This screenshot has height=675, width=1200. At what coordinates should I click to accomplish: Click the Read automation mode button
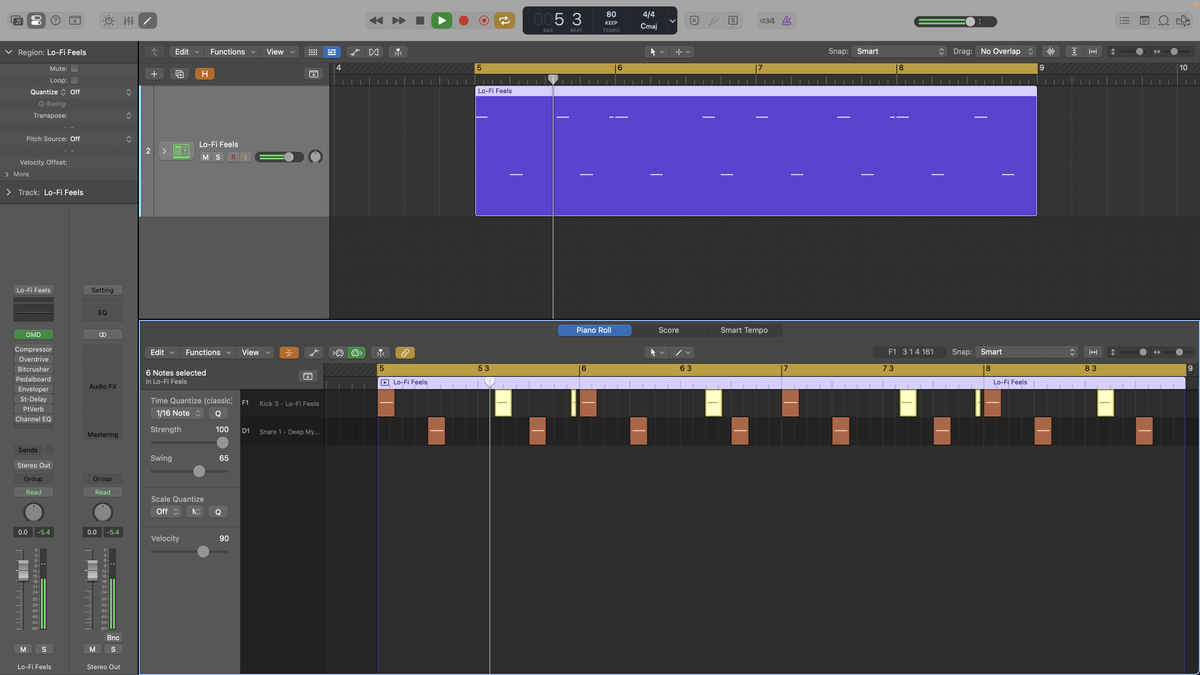(x=33, y=491)
